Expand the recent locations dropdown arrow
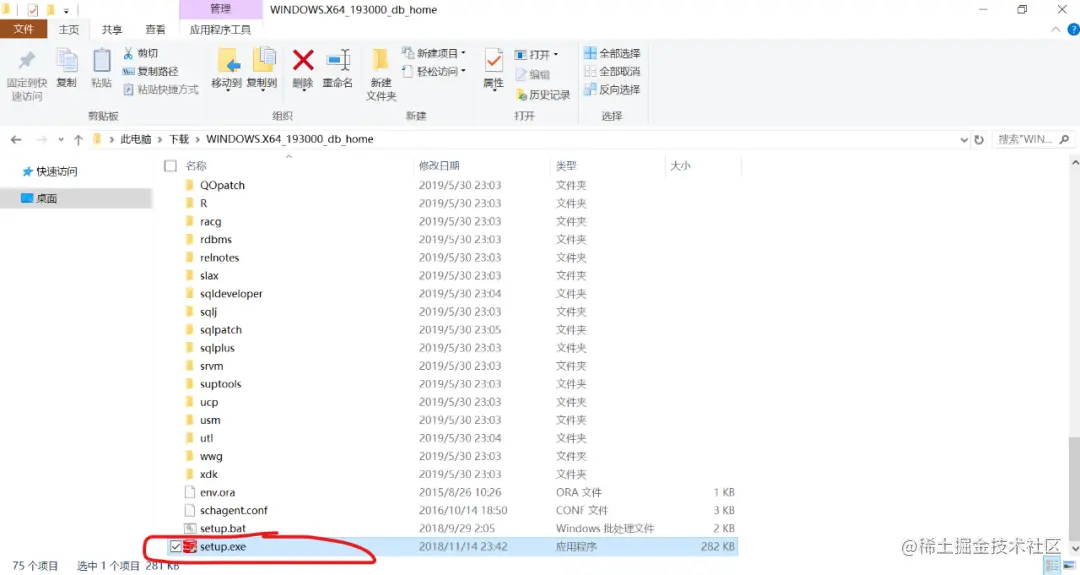The height and width of the screenshot is (575, 1080). (61, 140)
